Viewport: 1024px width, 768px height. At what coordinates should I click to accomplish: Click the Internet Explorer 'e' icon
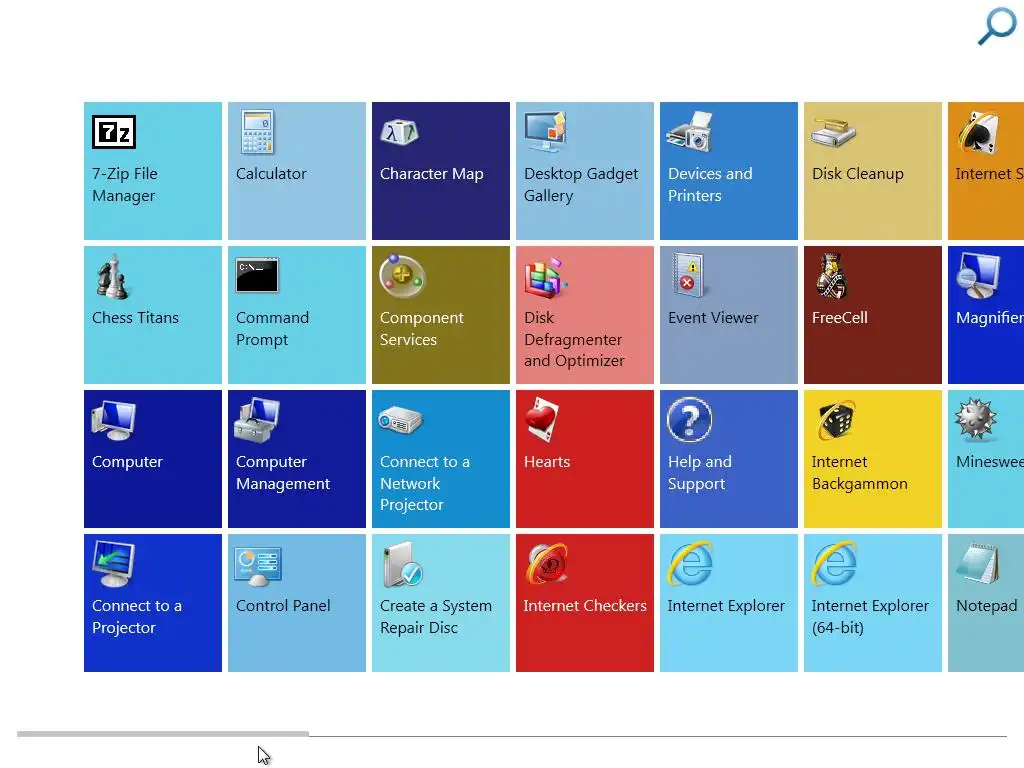click(x=690, y=564)
